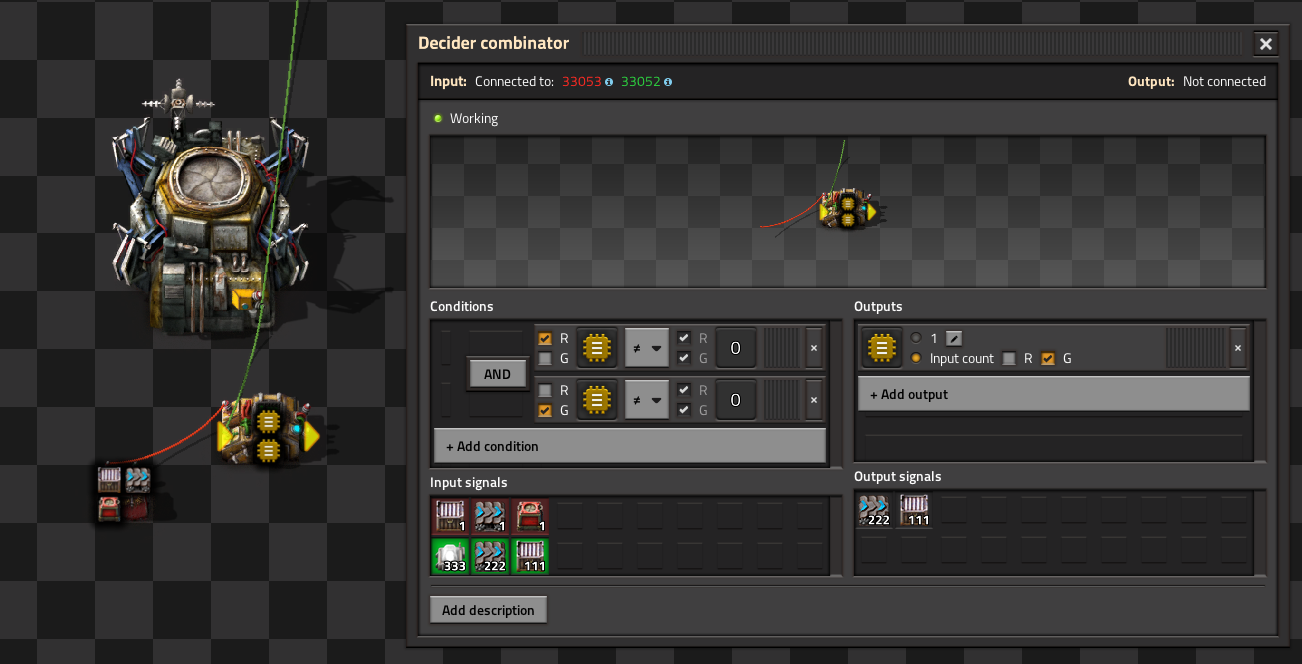Click the Not connected output status

click(1224, 82)
